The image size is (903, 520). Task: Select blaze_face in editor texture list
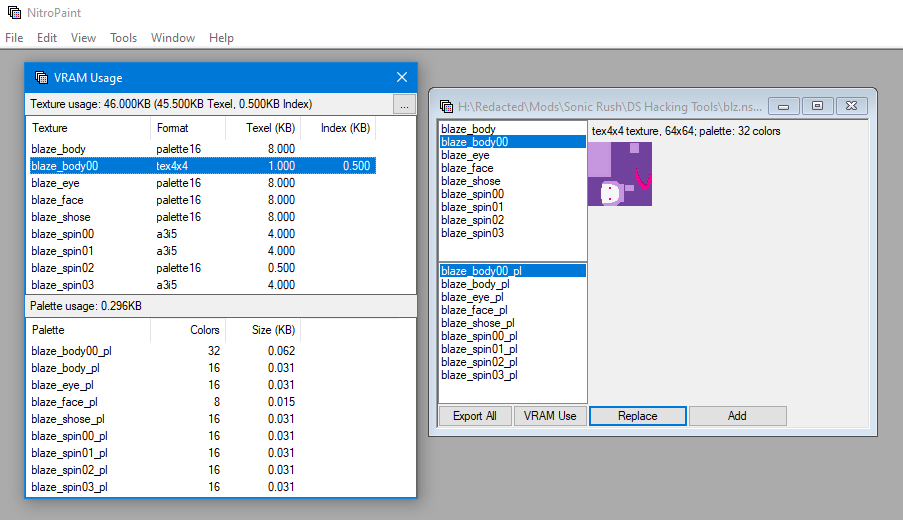click(x=513, y=168)
